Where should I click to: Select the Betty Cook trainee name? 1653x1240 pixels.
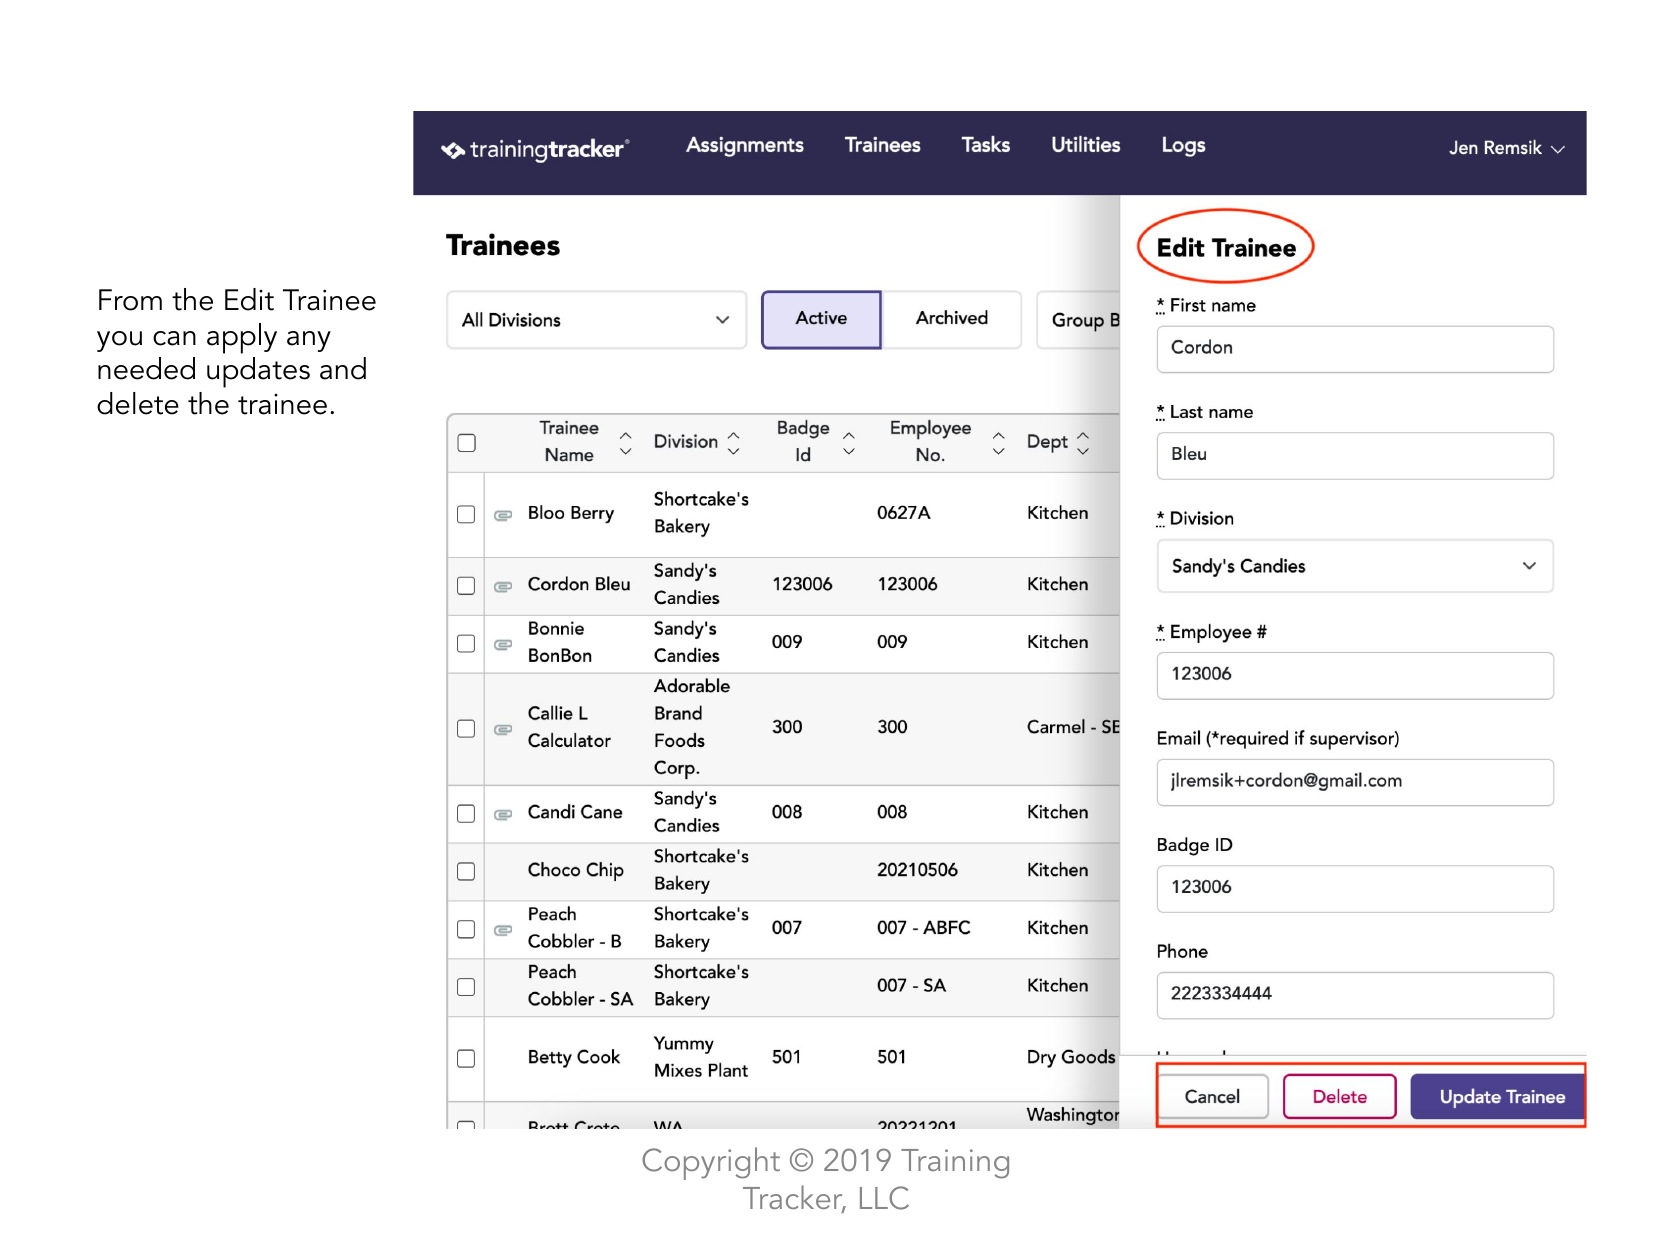tap(573, 1057)
